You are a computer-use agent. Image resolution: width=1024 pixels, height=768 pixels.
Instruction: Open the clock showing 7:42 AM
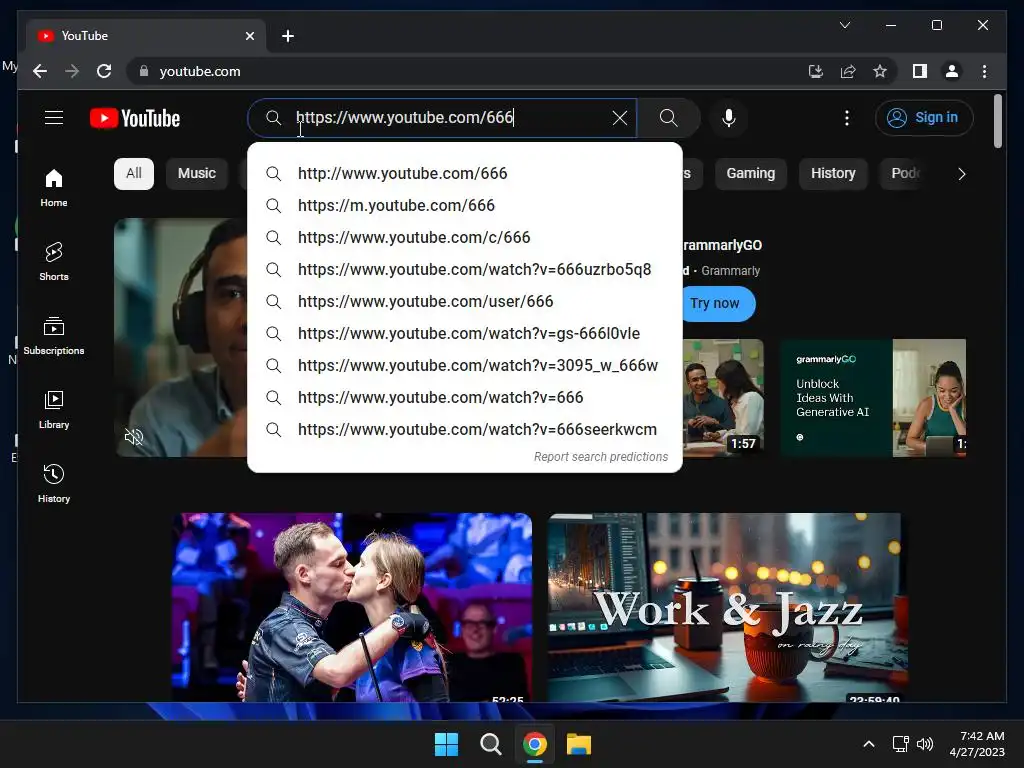click(x=977, y=744)
